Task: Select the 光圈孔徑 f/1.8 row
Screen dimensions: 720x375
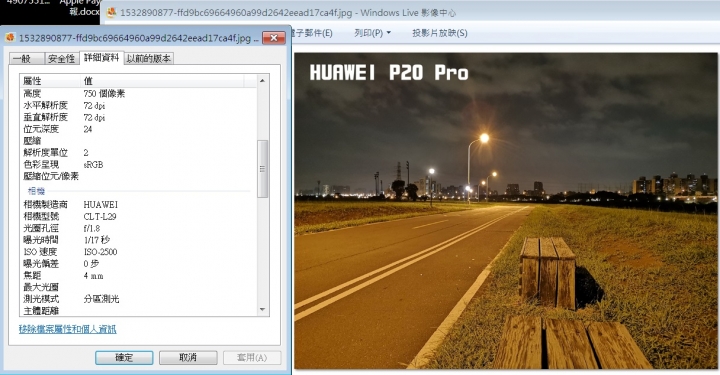Action: point(138,228)
